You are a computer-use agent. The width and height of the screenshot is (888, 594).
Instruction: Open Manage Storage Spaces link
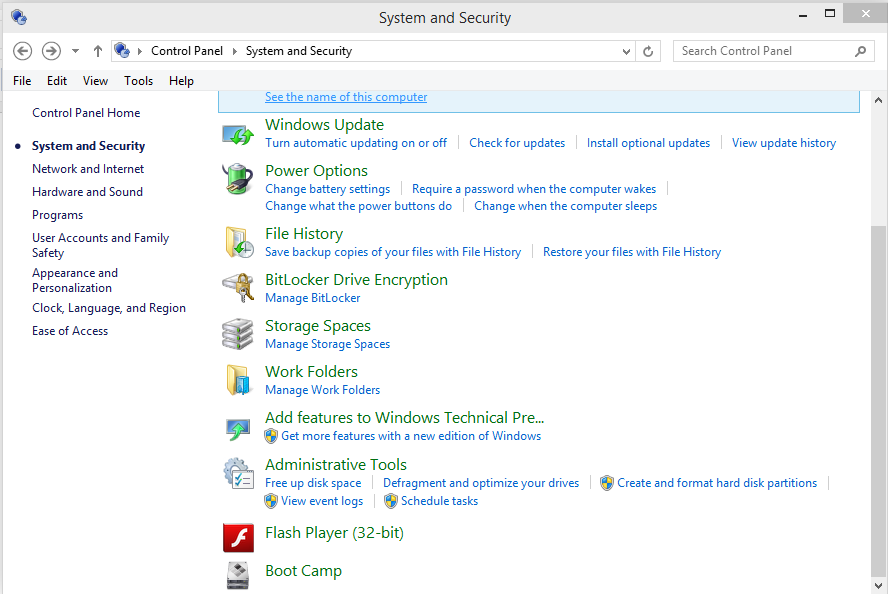tap(327, 344)
